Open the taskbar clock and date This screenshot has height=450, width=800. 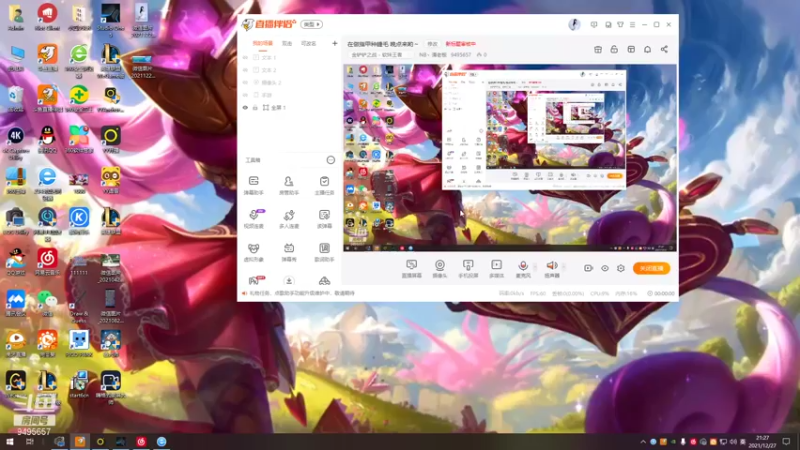763,442
